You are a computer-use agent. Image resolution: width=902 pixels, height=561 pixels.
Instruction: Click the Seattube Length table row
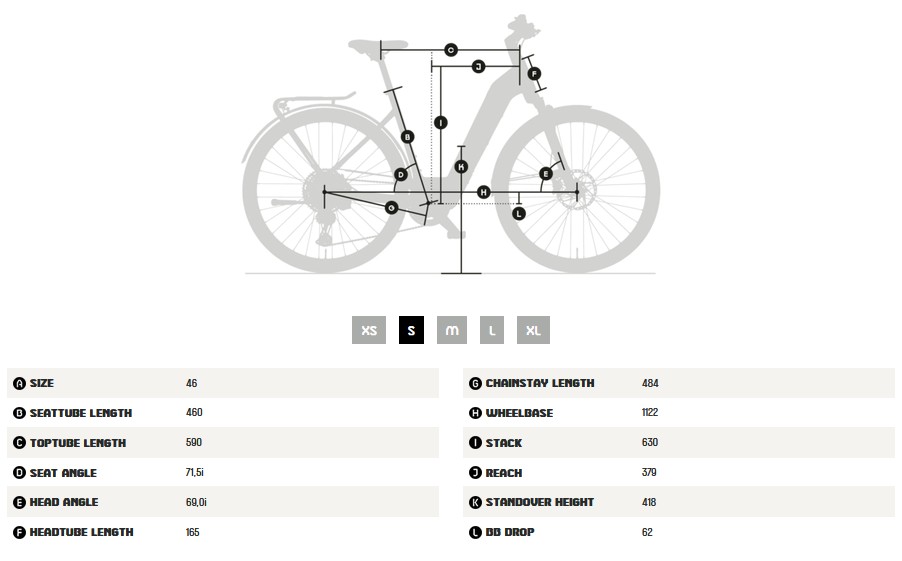[223, 413]
